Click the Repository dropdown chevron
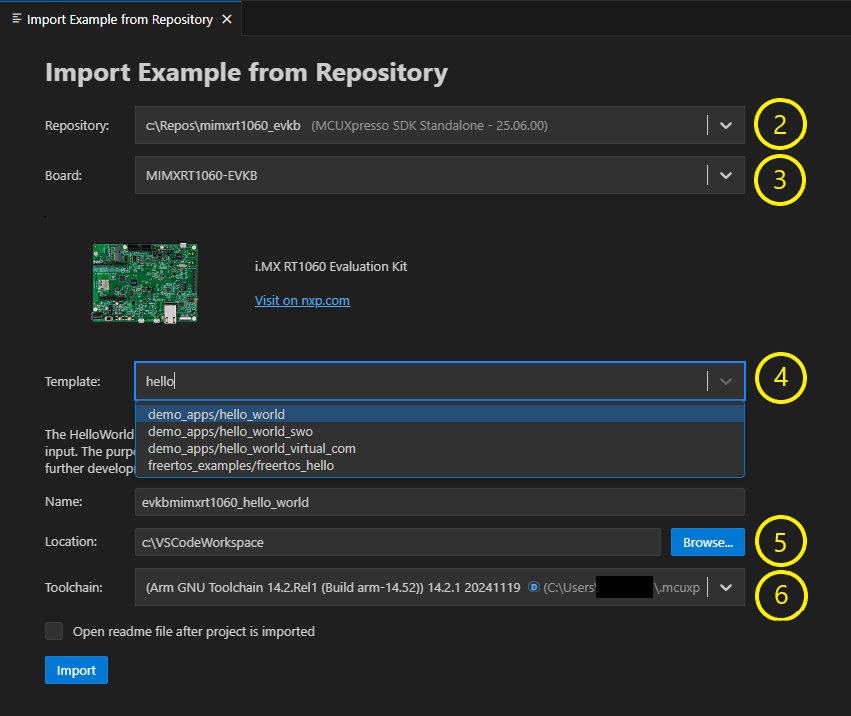The image size is (851, 716). point(727,124)
